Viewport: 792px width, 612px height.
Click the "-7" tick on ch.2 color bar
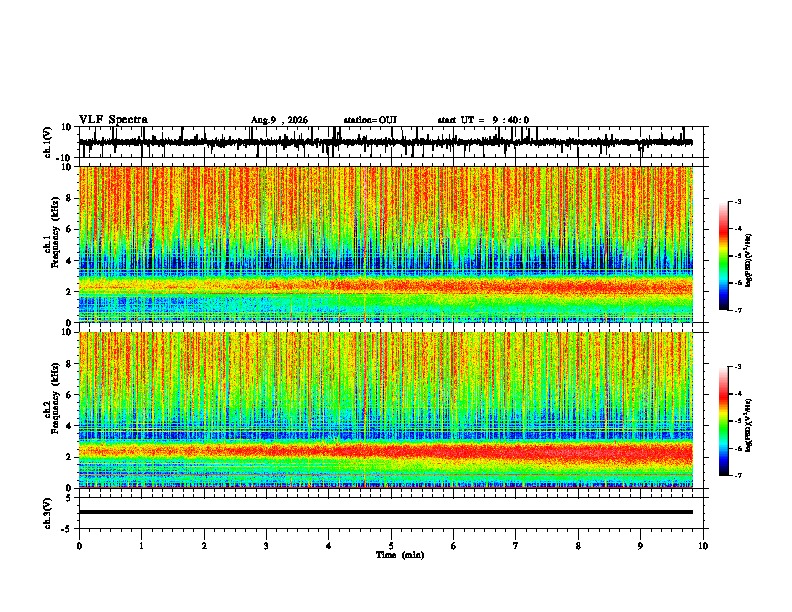(738, 475)
